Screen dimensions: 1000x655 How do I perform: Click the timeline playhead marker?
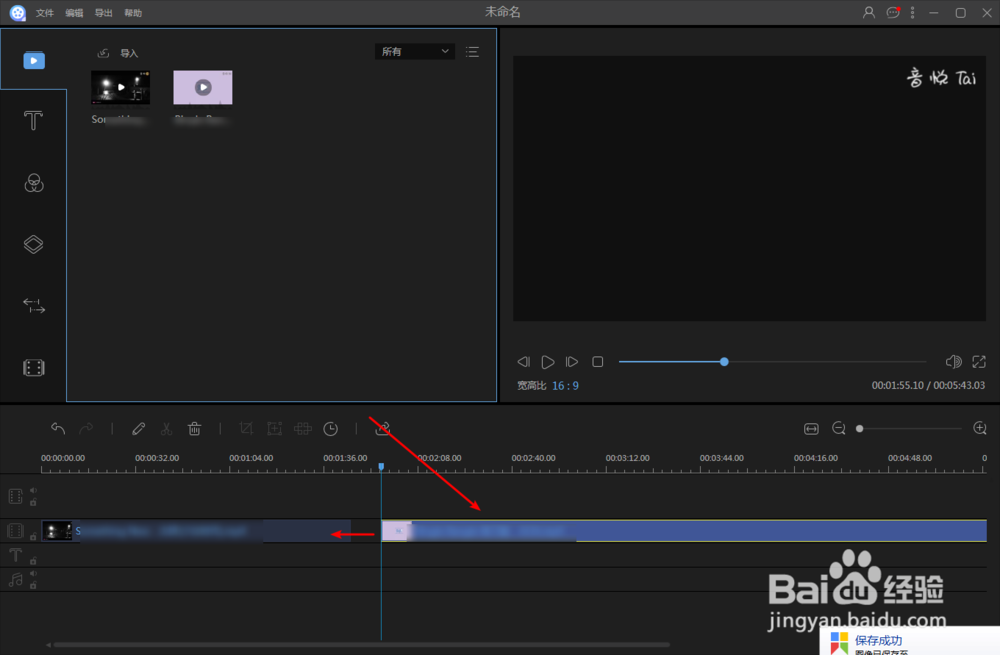tap(381, 467)
